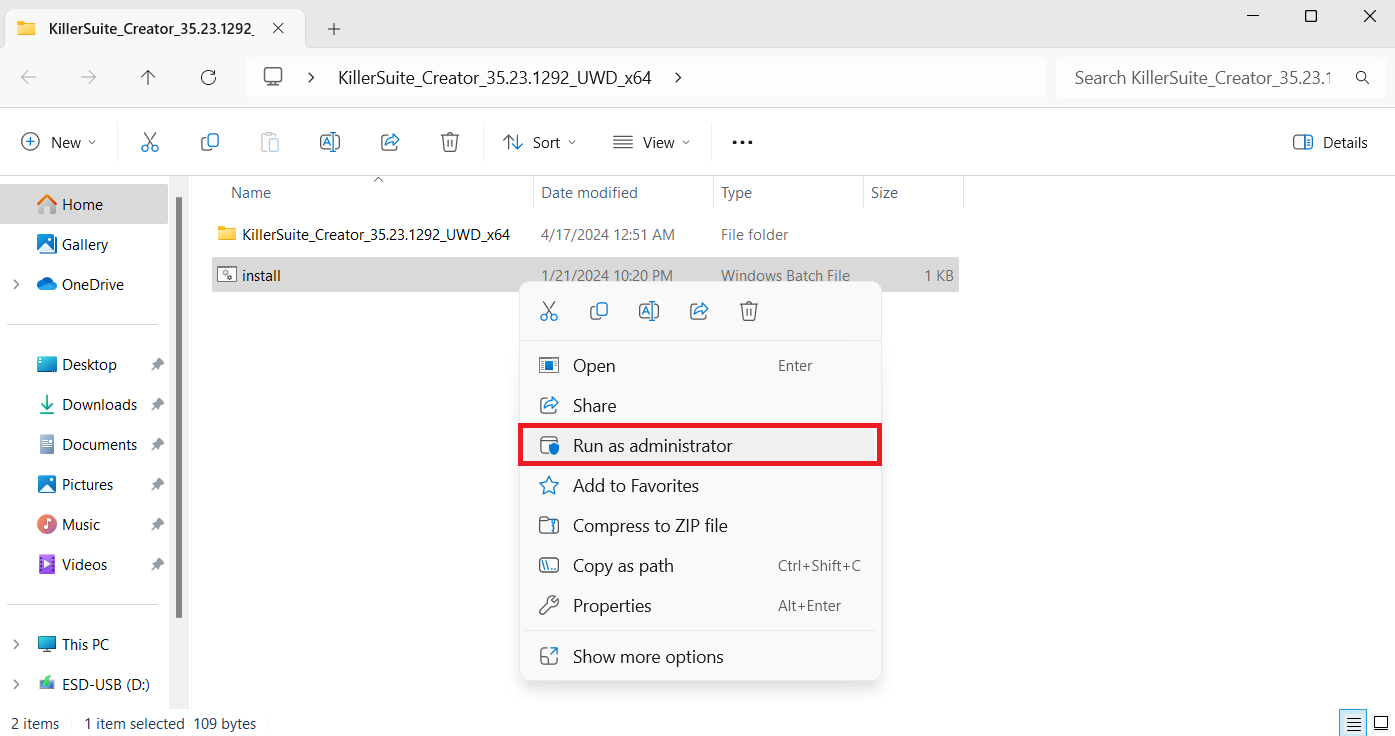This screenshot has width=1395, height=736.
Task: Open the Sort dropdown
Action: click(x=540, y=142)
